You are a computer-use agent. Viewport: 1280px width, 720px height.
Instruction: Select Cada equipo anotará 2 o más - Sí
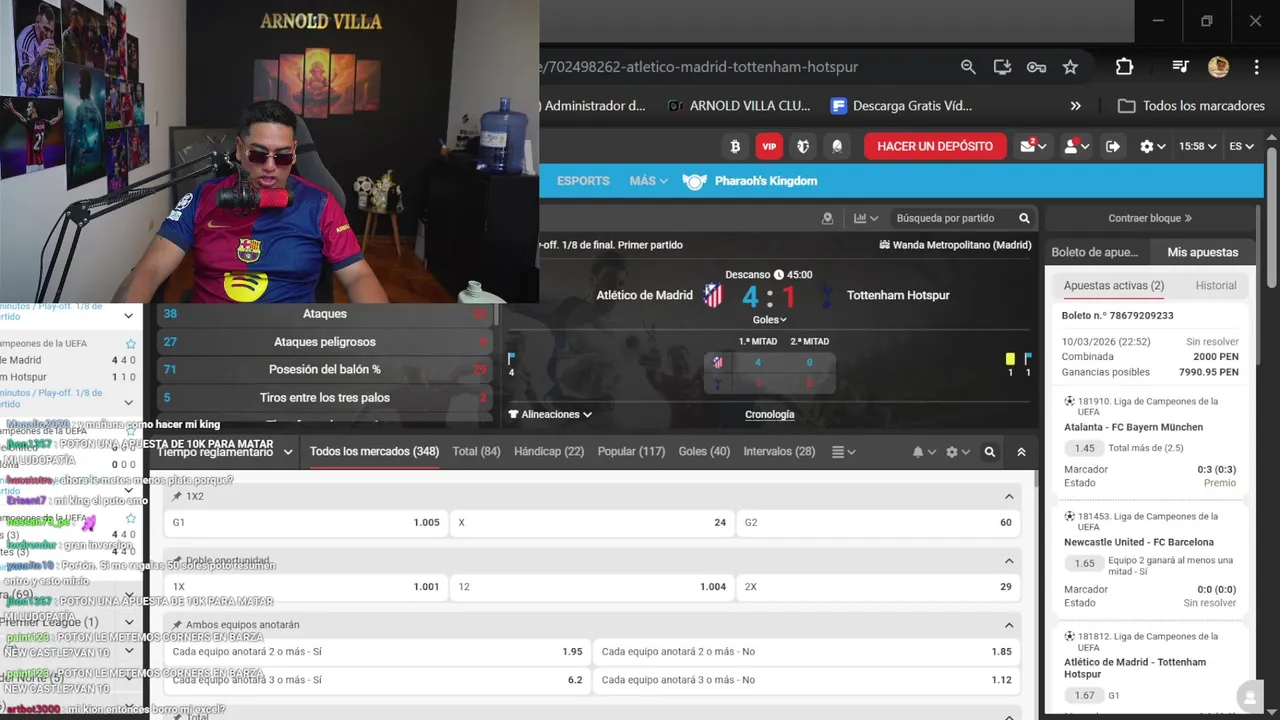pyautogui.click(x=377, y=652)
